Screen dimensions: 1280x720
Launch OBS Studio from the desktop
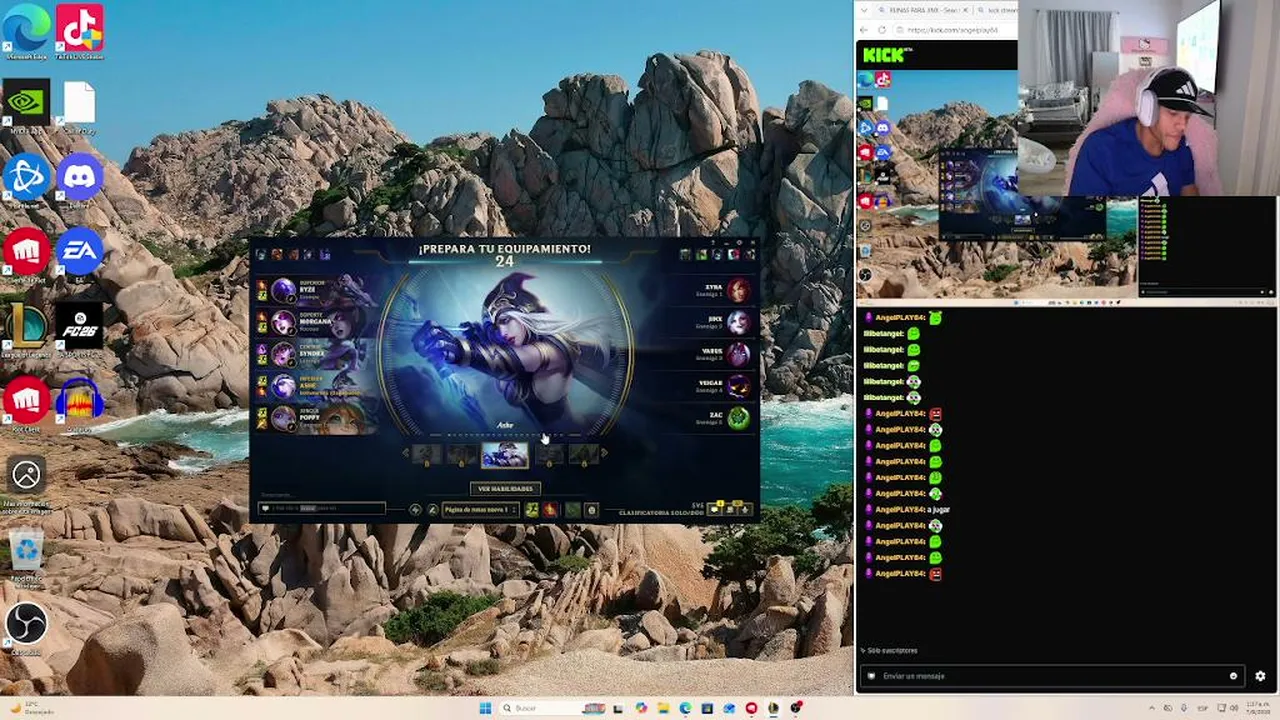tap(26, 628)
